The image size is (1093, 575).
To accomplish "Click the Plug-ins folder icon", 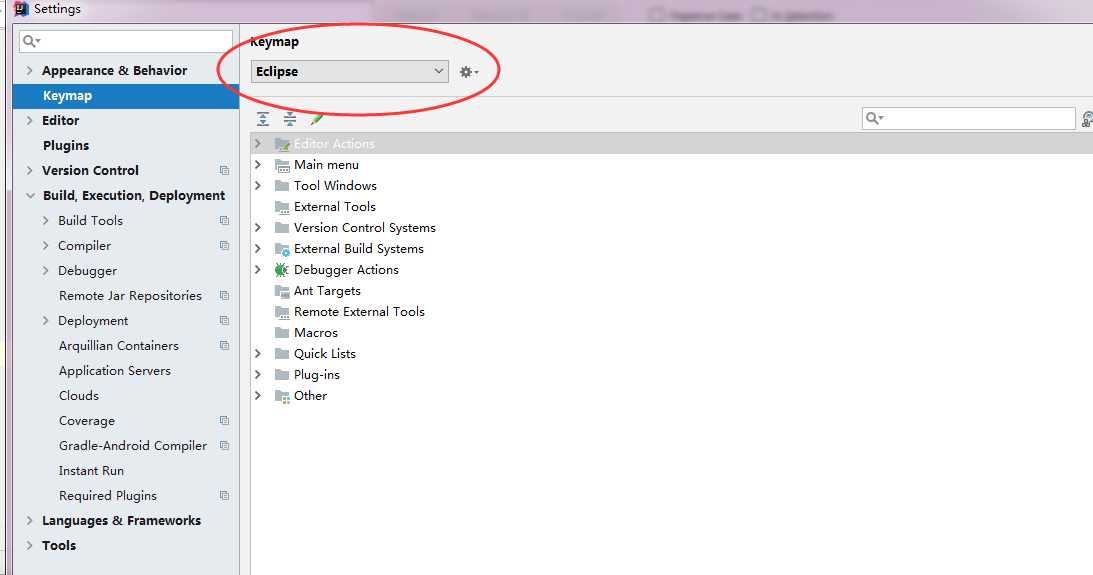I will (x=282, y=374).
